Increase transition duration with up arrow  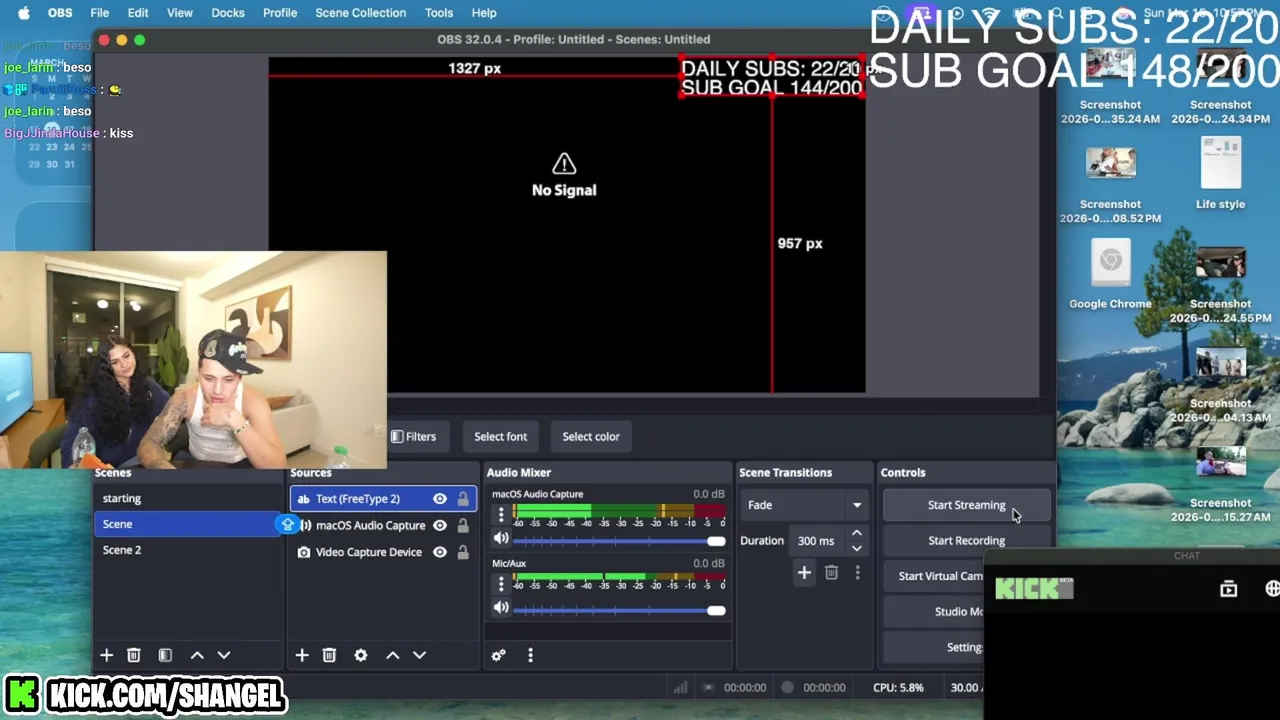tap(856, 534)
